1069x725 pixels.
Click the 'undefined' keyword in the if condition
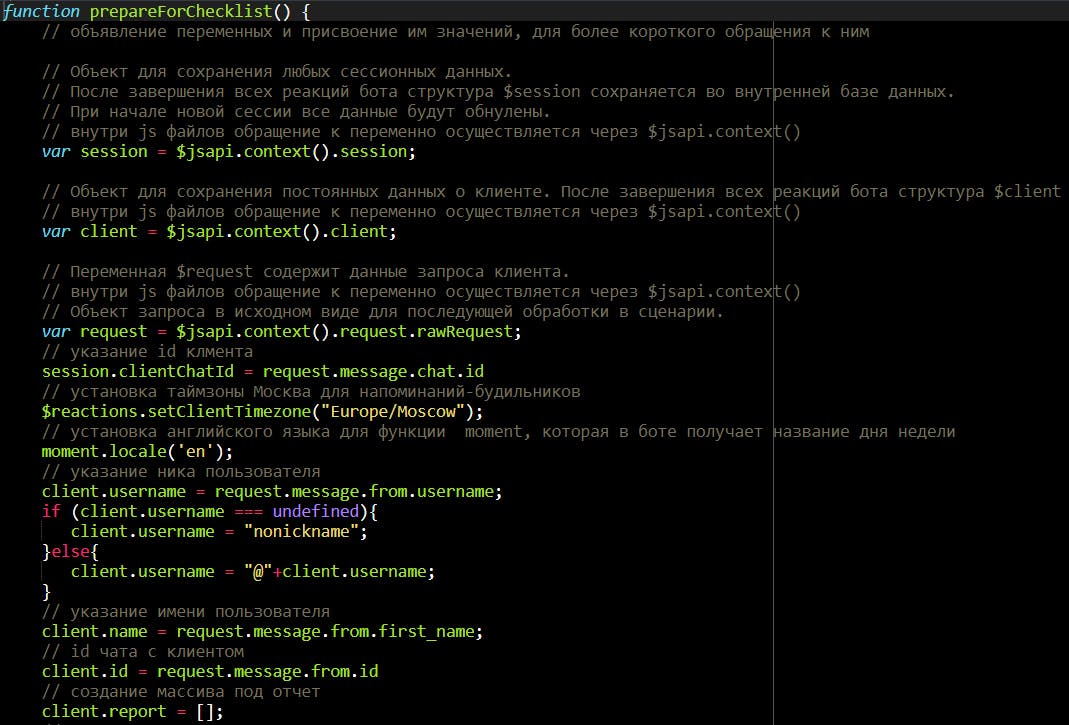point(315,512)
